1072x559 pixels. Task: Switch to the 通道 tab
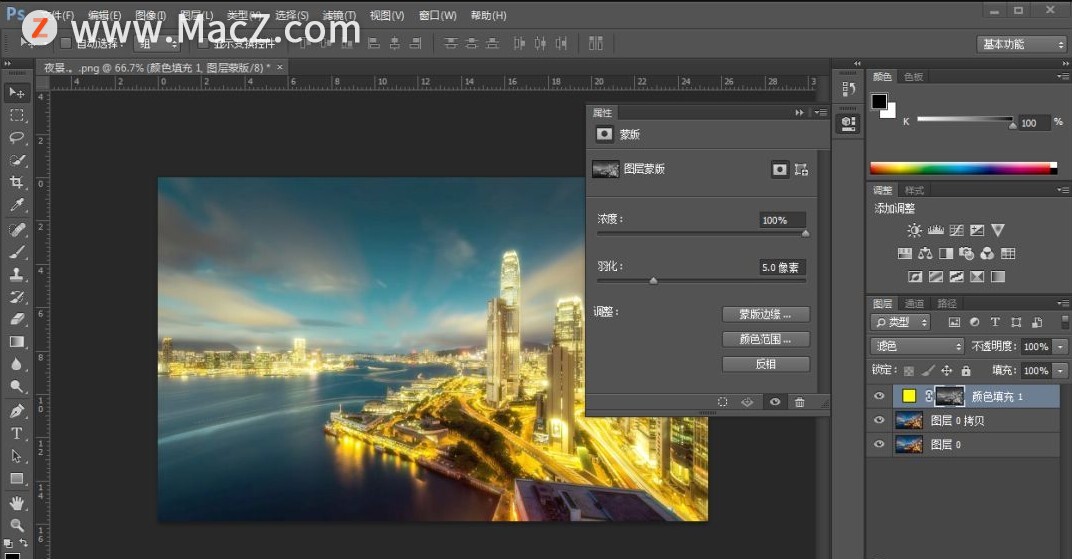point(914,303)
